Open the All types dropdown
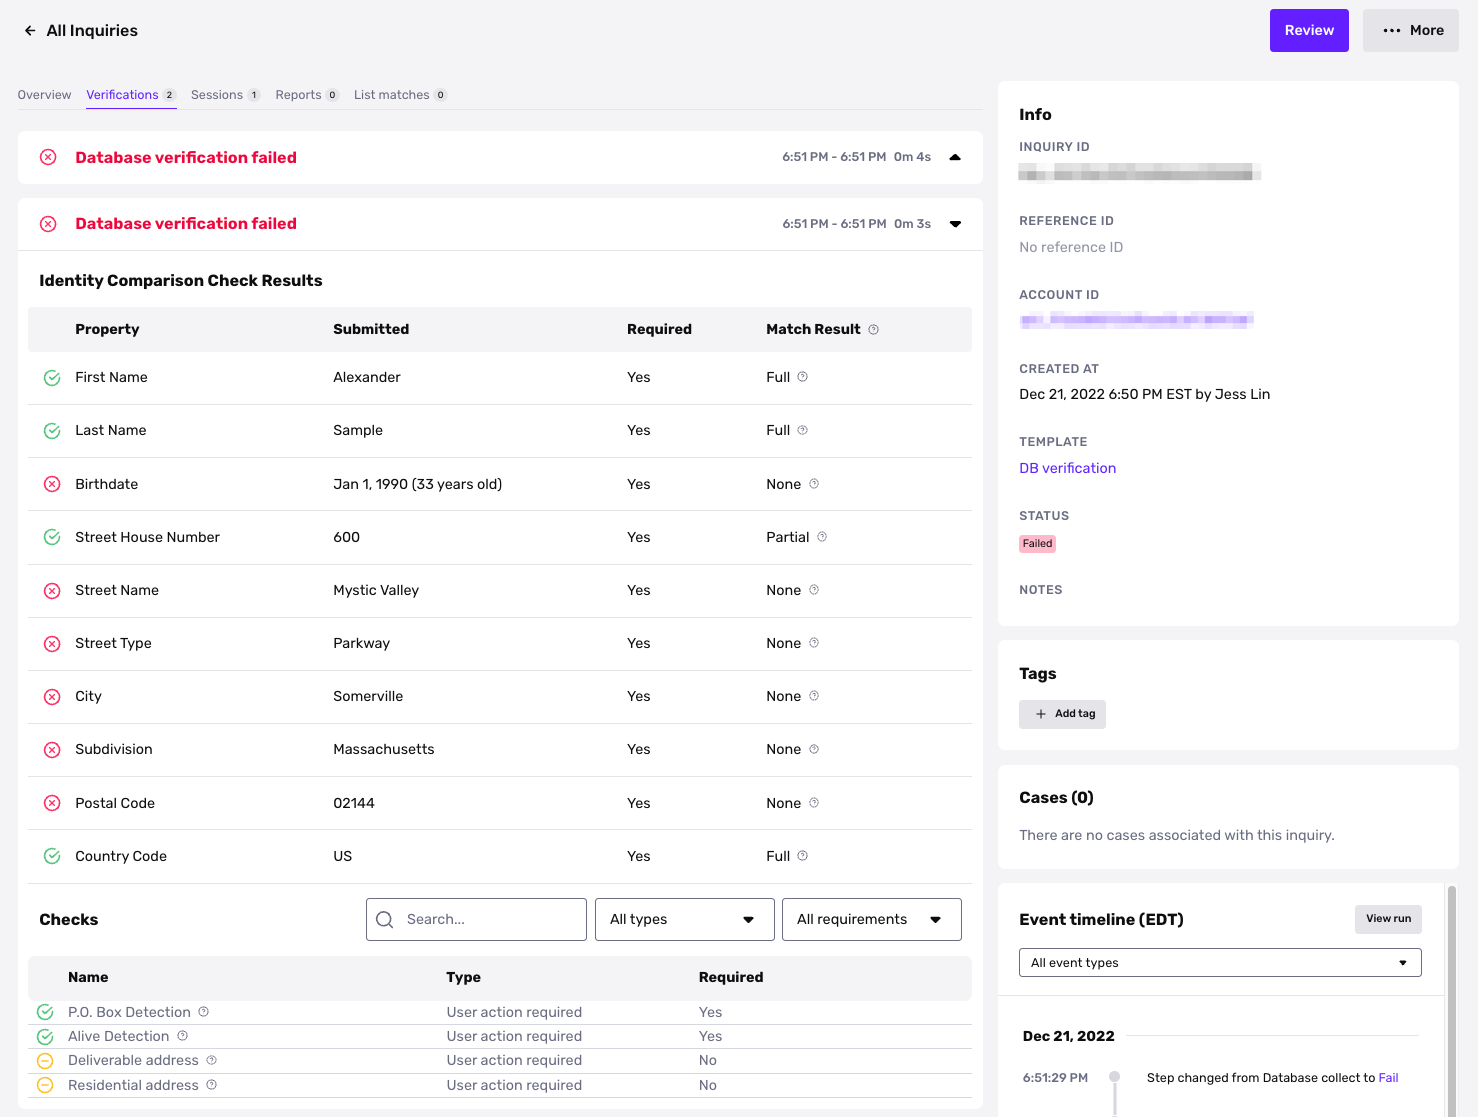1478x1117 pixels. (685, 920)
